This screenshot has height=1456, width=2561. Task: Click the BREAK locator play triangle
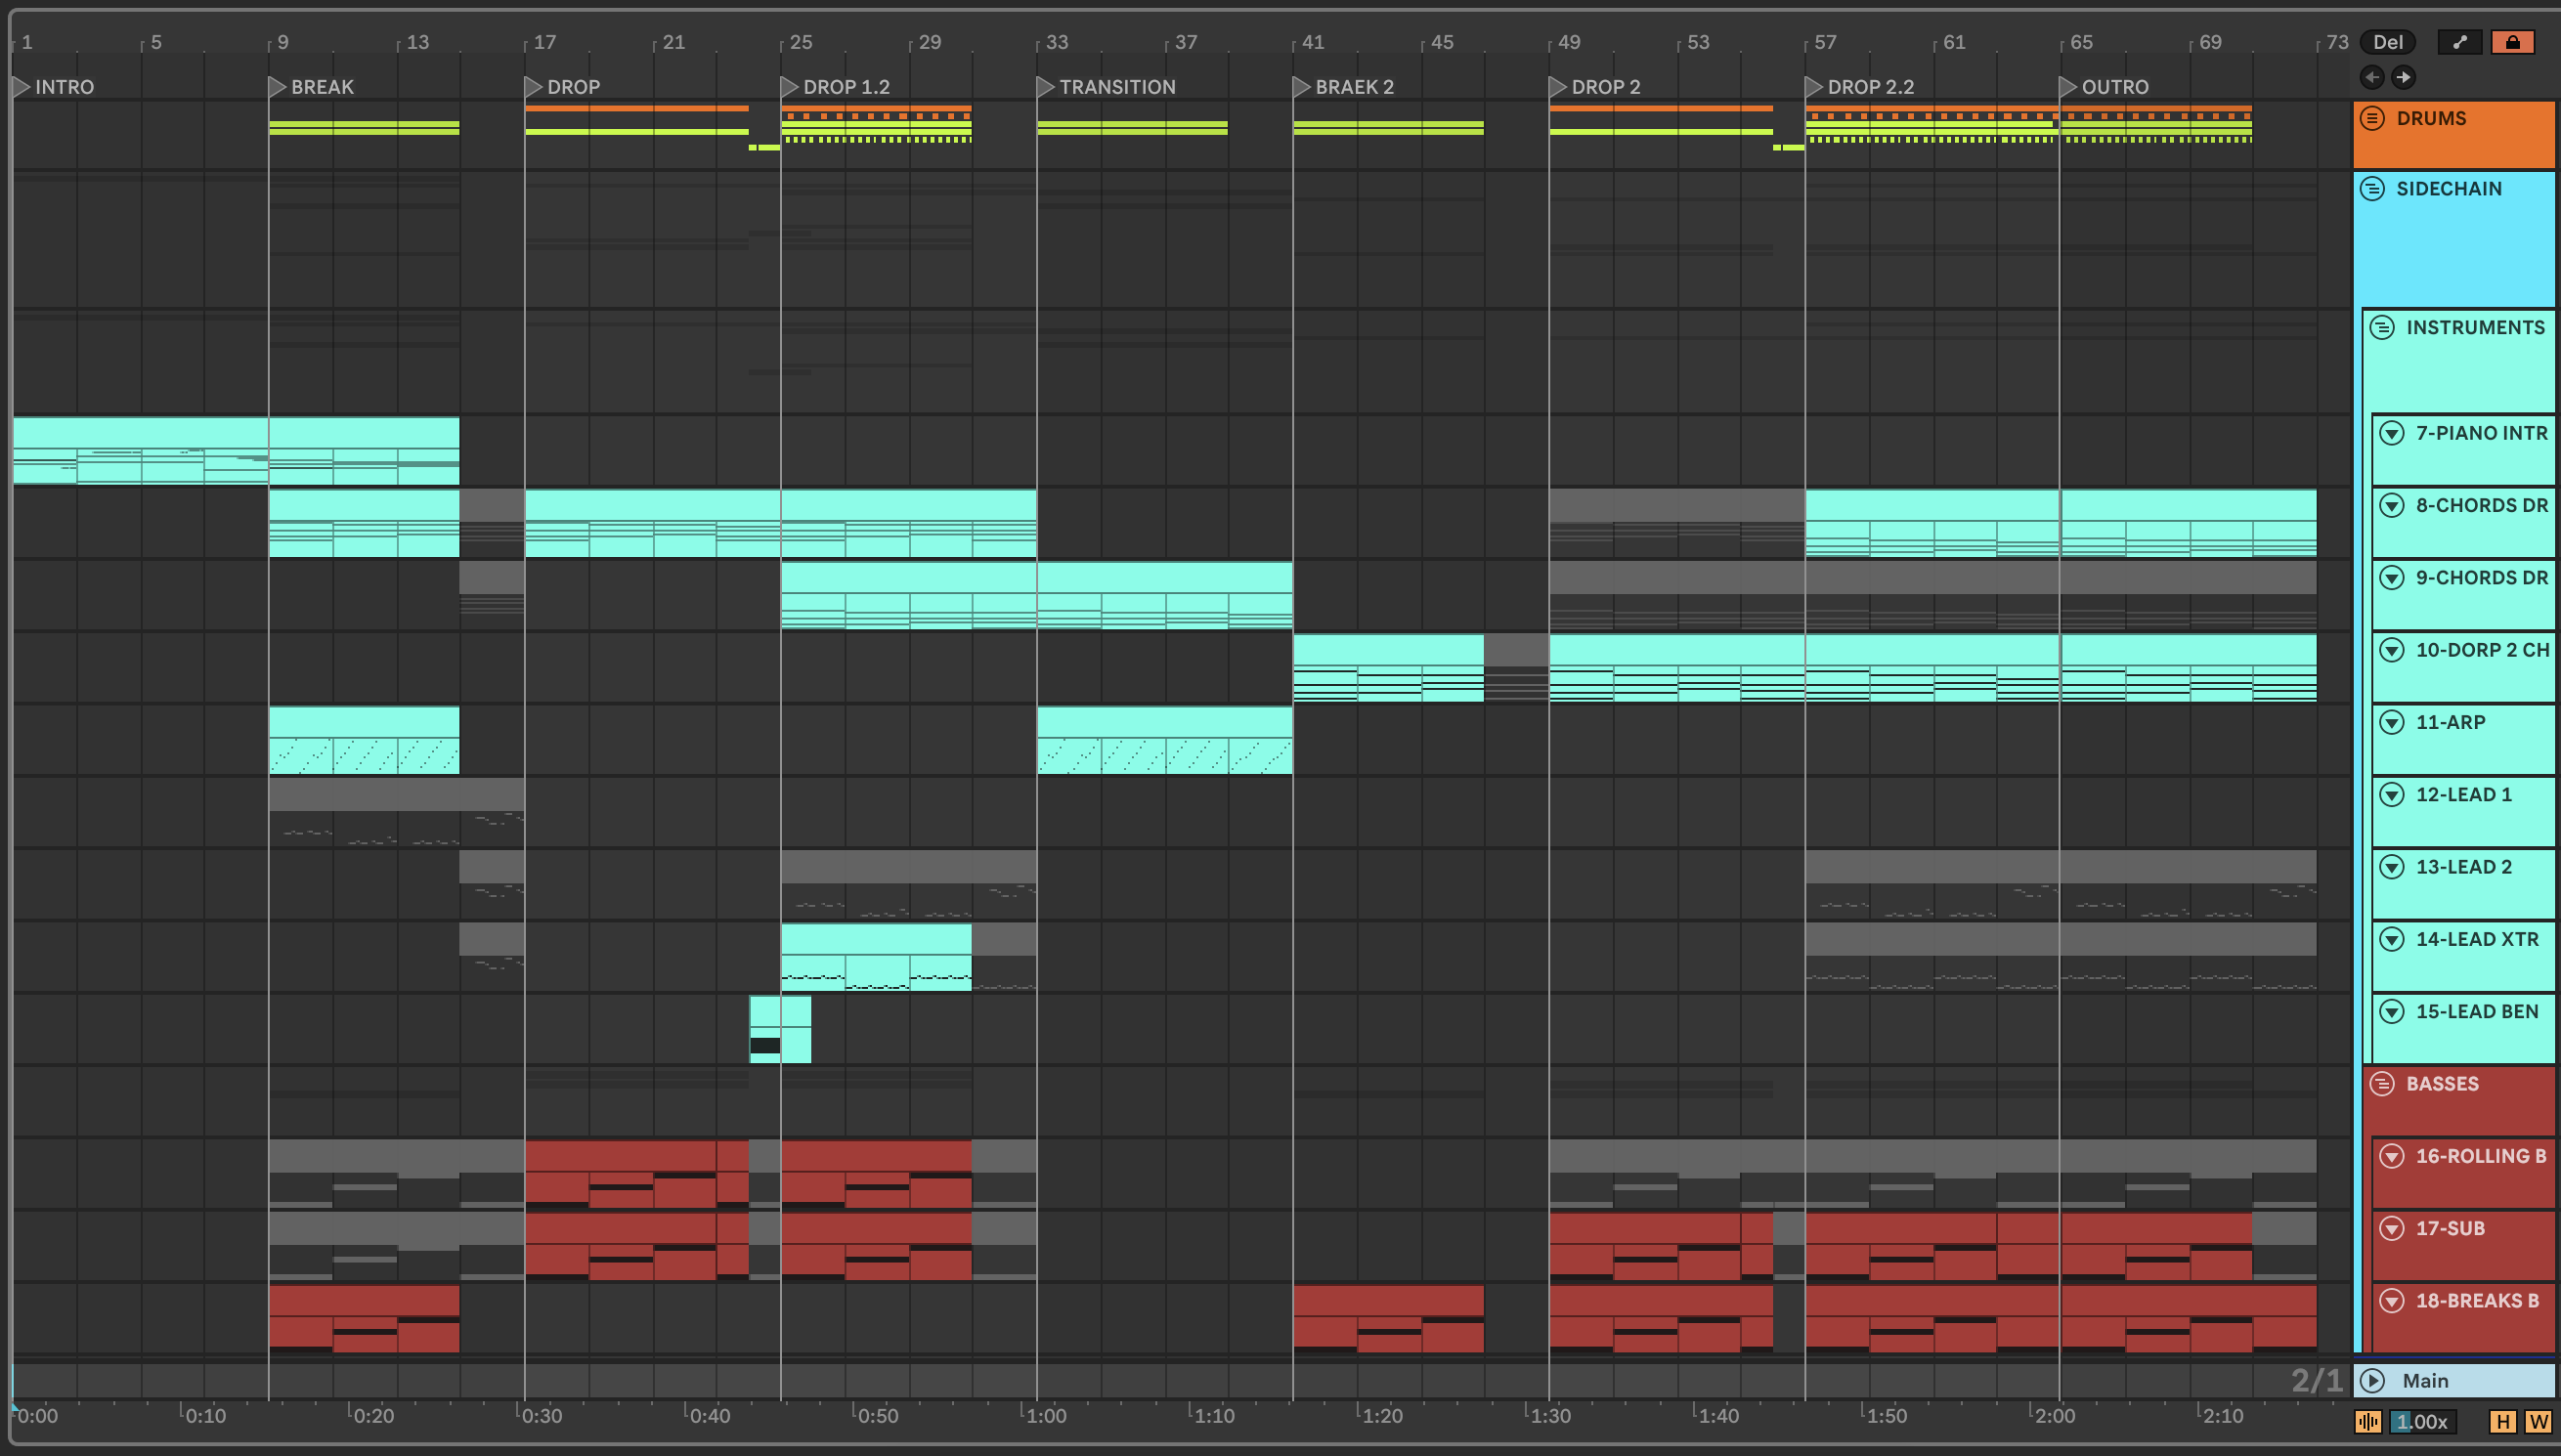click(x=278, y=87)
